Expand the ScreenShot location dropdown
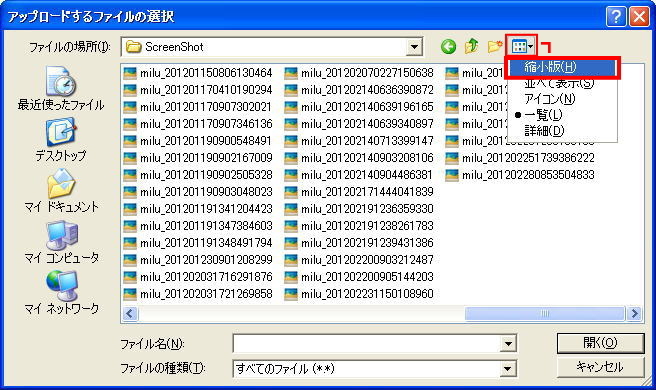Viewport: 656px width, 390px height. click(414, 47)
